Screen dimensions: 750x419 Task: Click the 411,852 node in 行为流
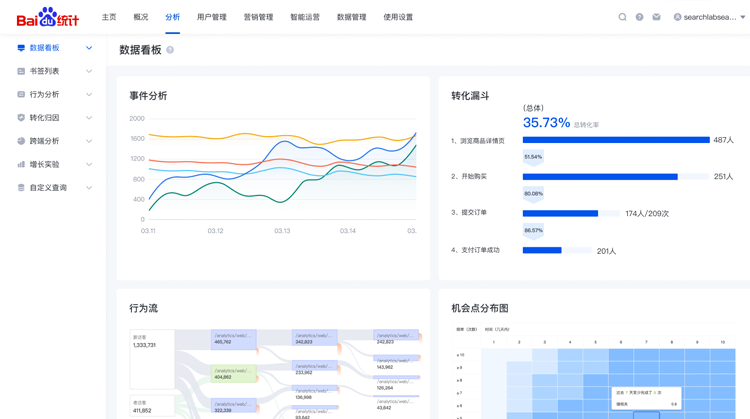[152, 406]
